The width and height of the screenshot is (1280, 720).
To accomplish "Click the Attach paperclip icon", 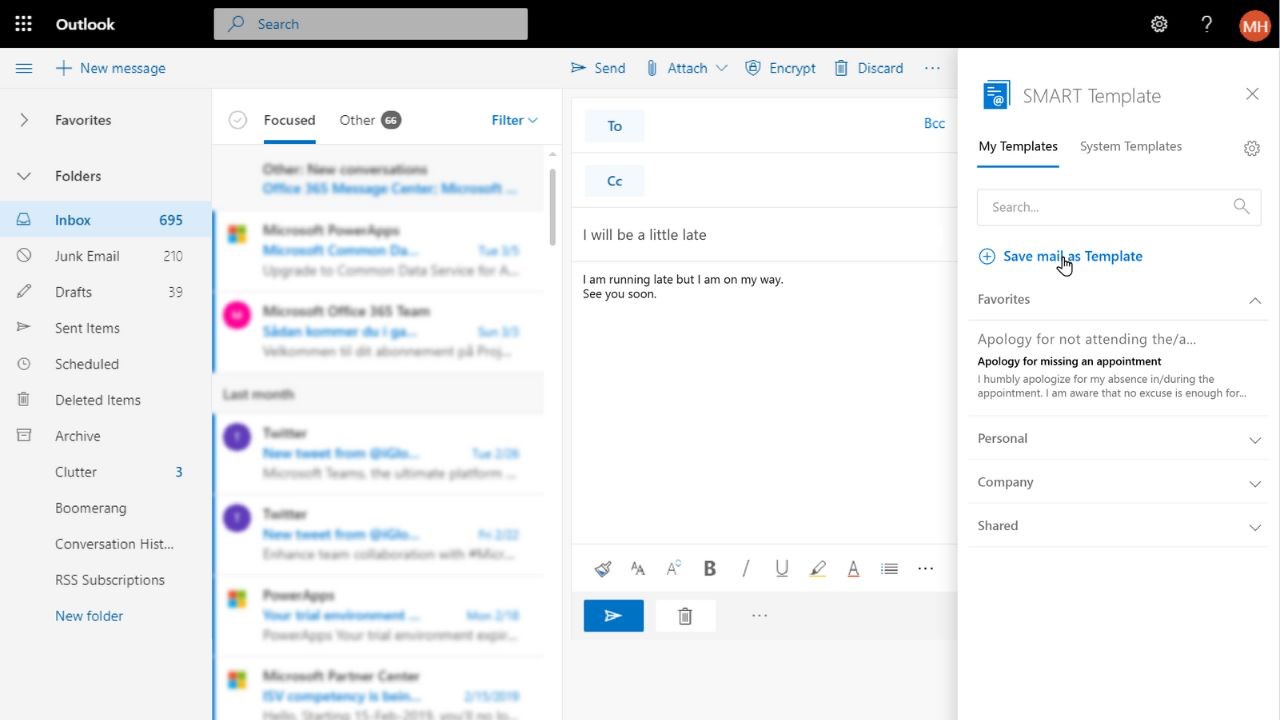I will [x=652, y=68].
